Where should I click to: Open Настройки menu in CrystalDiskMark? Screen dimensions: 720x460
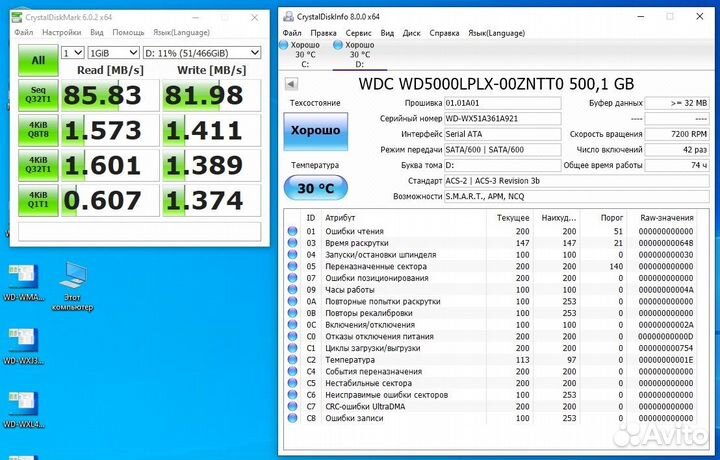[x=62, y=33]
